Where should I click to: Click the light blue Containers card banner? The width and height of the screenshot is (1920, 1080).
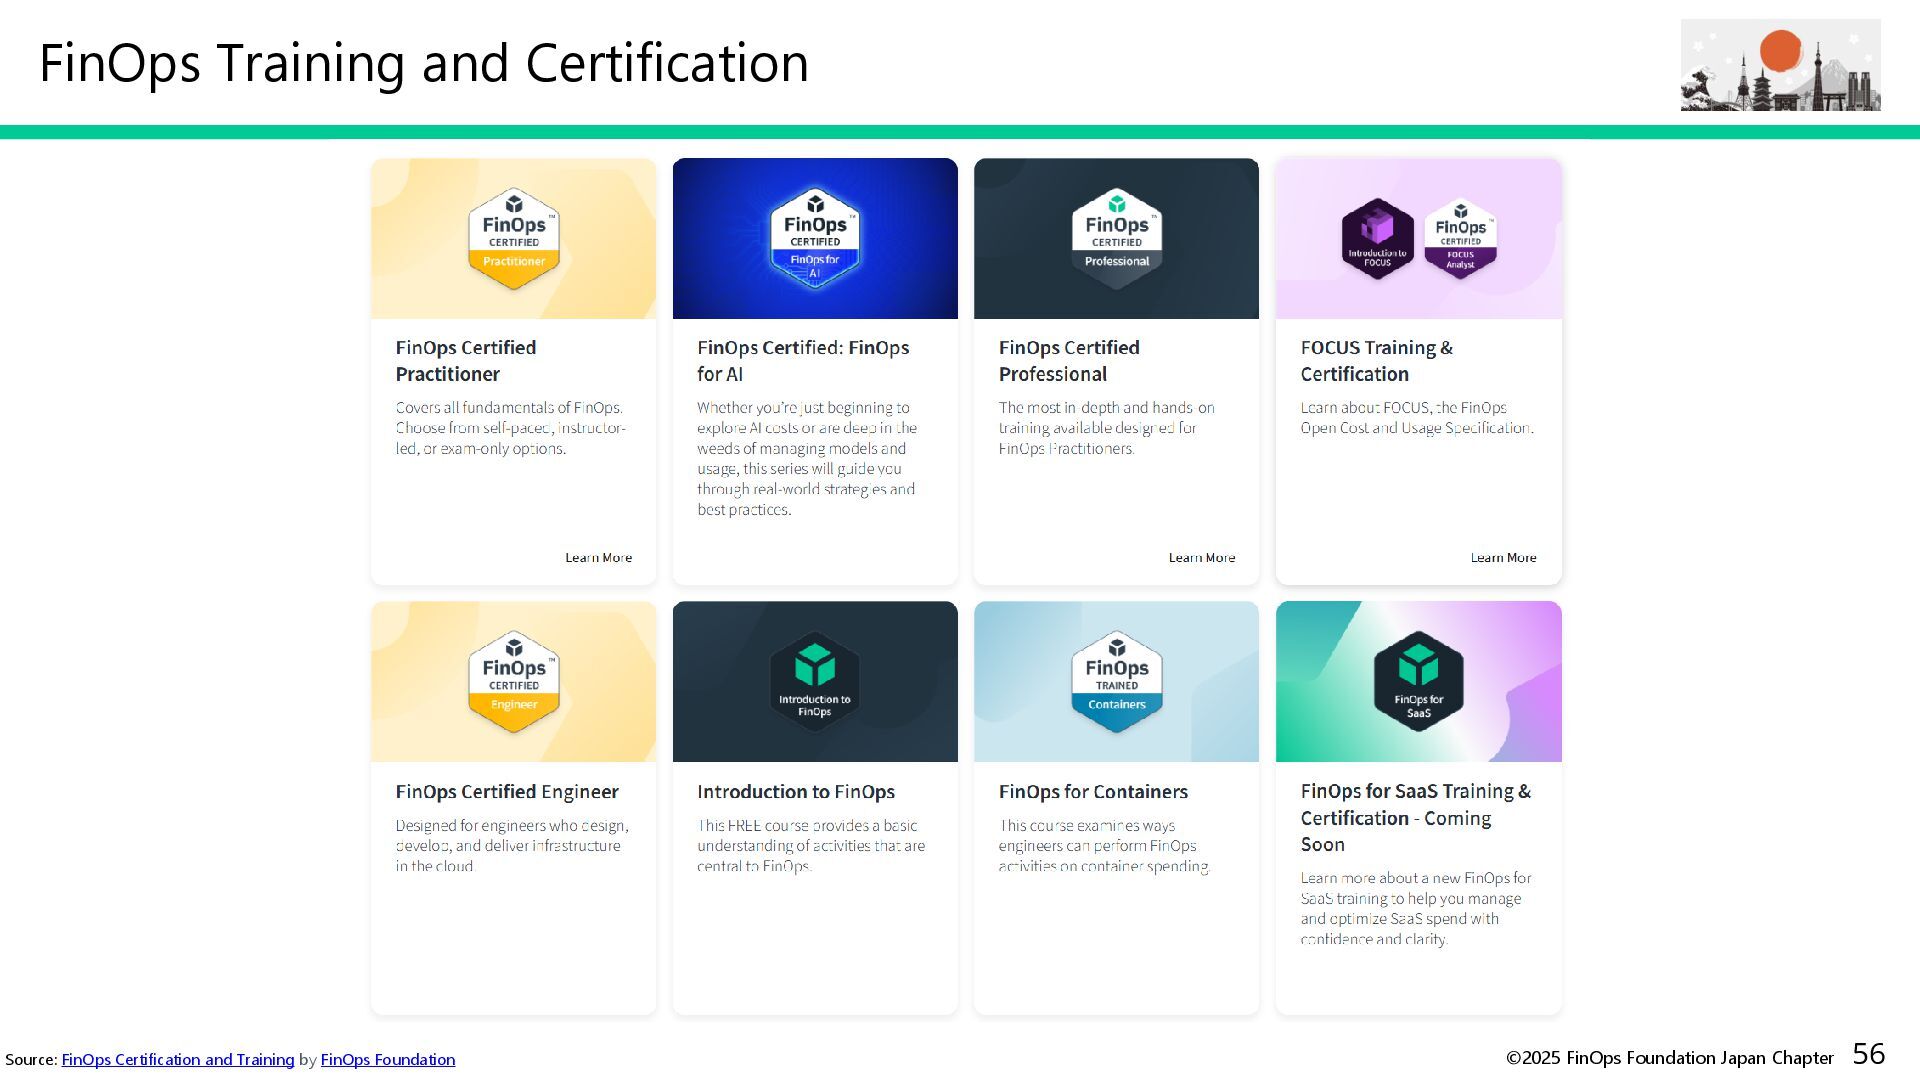click(1117, 681)
